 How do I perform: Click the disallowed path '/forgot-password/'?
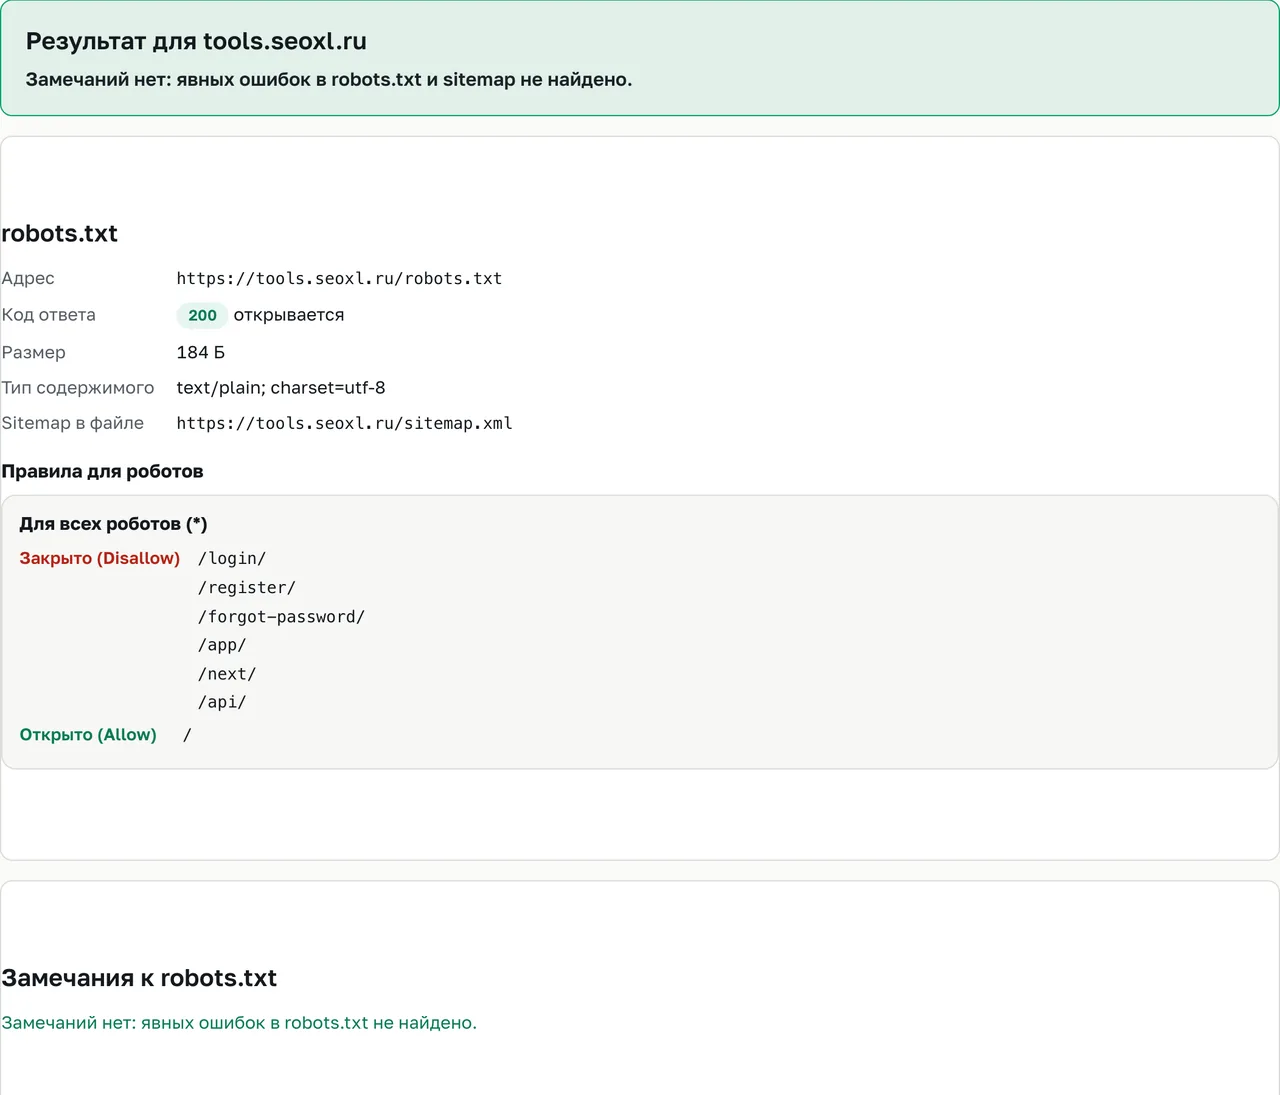tap(282, 617)
